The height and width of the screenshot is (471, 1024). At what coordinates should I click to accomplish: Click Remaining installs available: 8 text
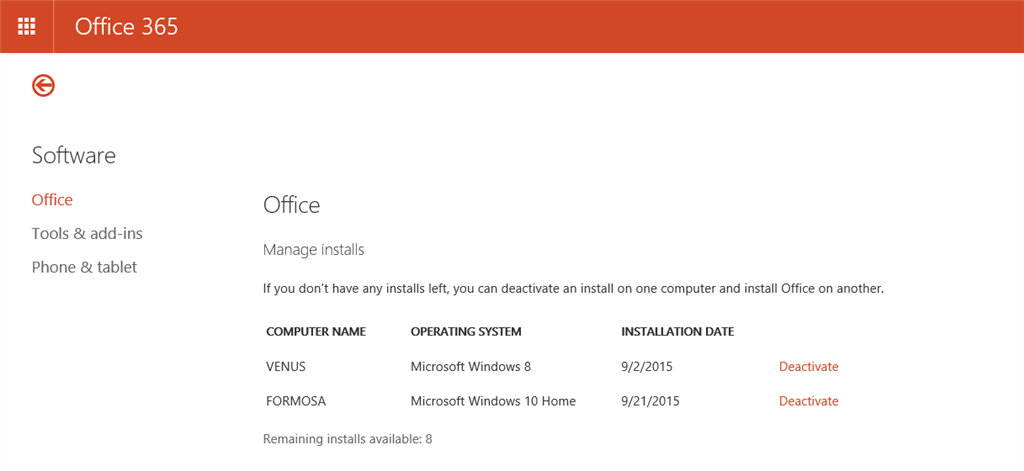347,439
